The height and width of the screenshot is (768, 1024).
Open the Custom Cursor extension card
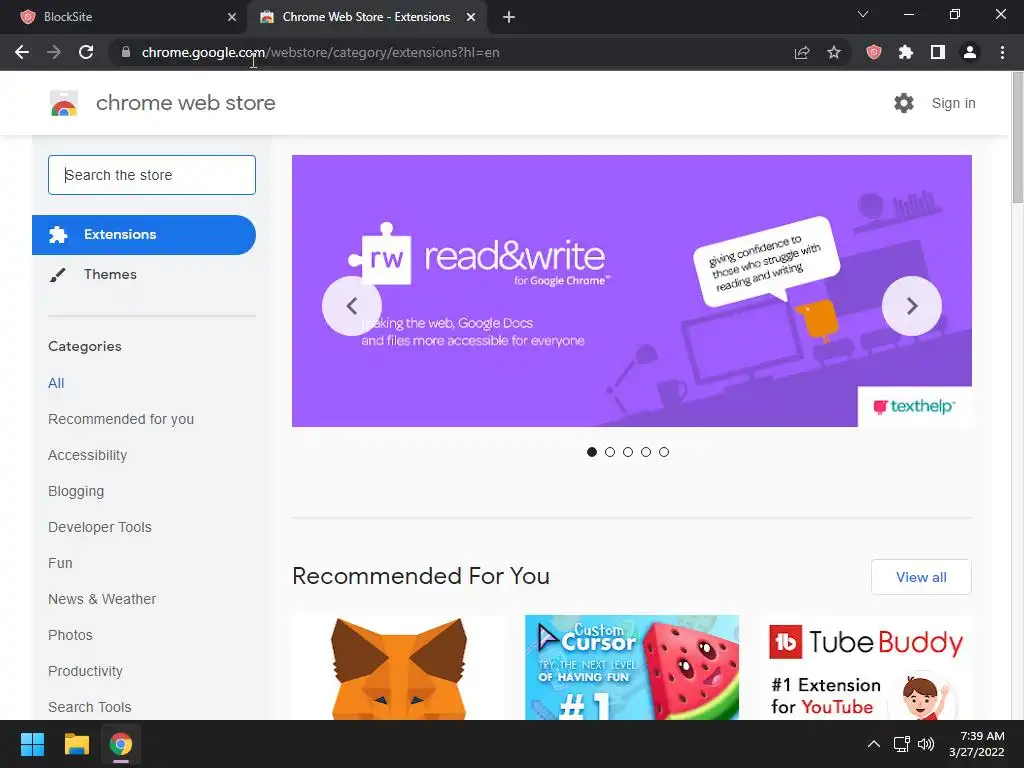pyautogui.click(x=632, y=667)
